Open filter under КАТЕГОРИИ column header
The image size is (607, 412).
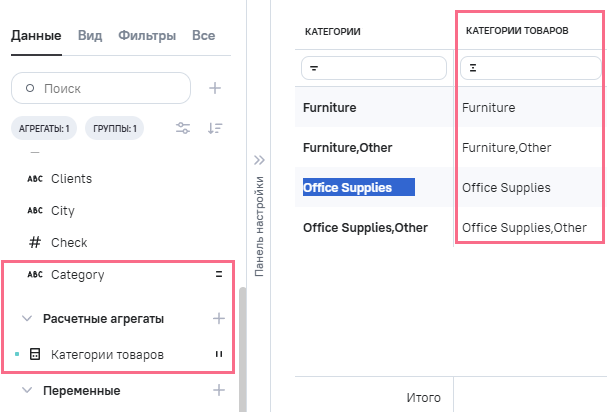(x=374, y=68)
